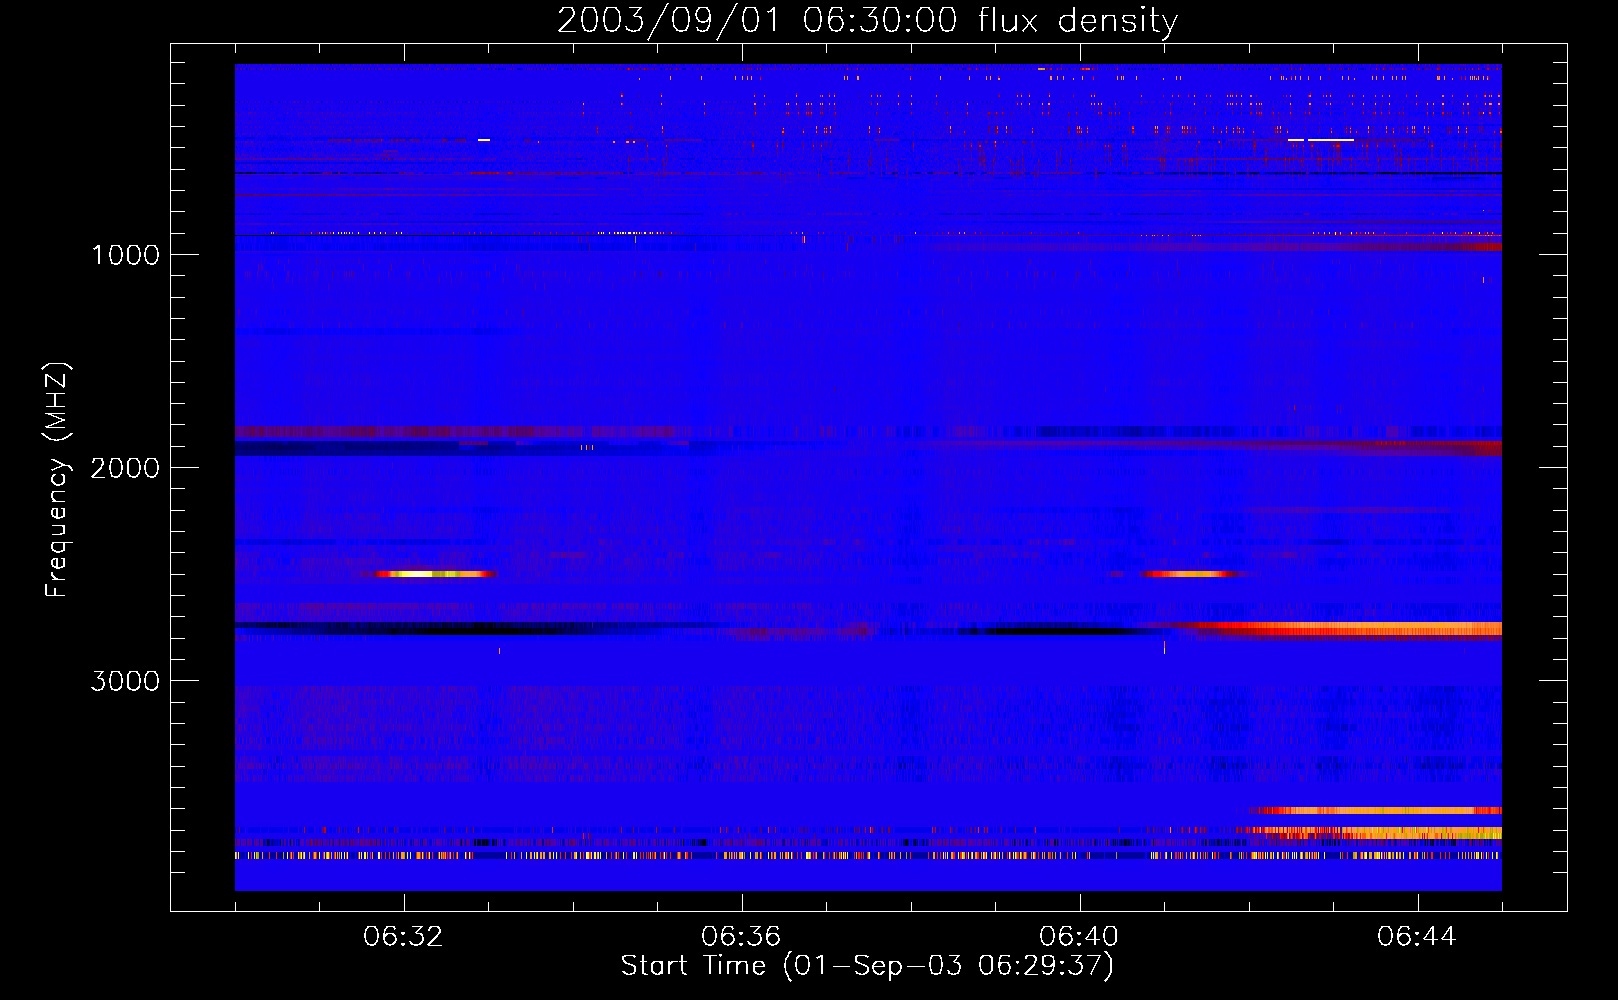Click the 06:44 time tick label
1618x1000 pixels.
pos(1418,937)
